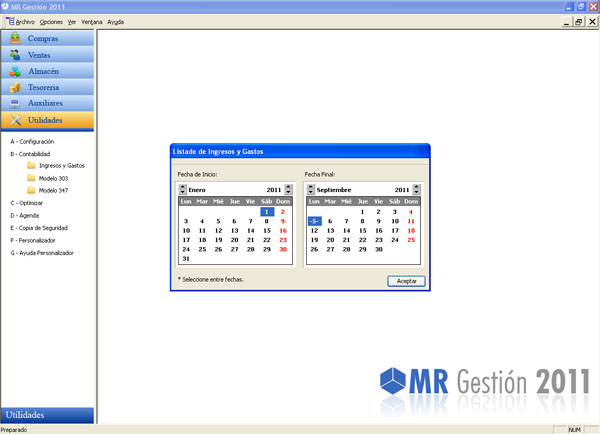Step the Enero month spinner
The width and height of the screenshot is (600, 434).
point(183,189)
